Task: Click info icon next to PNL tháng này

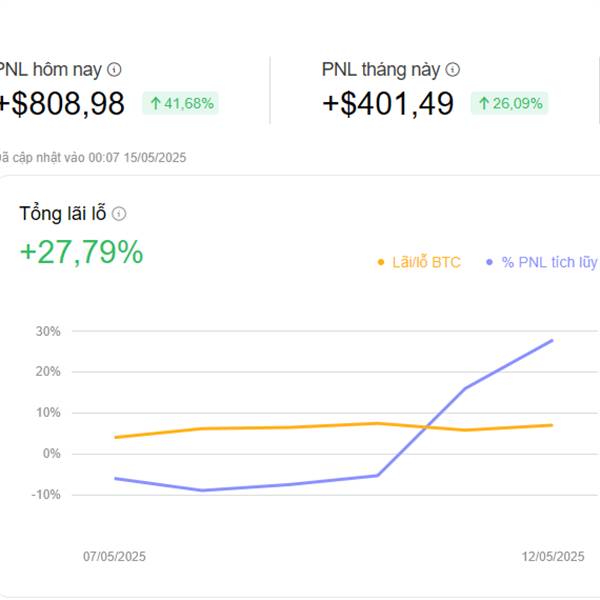Action: [453, 70]
